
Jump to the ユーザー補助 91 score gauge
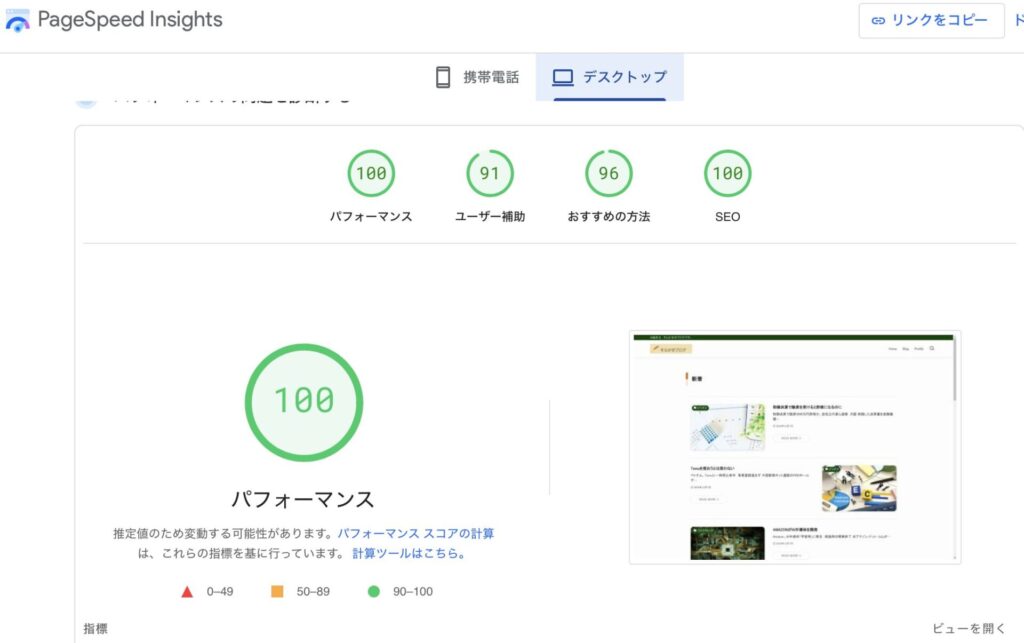click(490, 174)
